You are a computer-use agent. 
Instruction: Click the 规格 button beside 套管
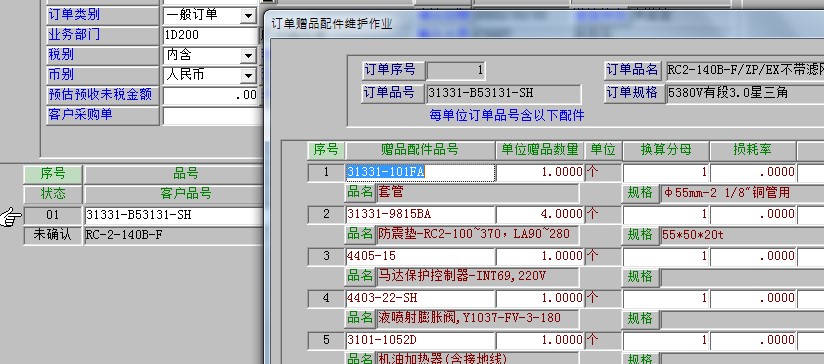tap(640, 193)
